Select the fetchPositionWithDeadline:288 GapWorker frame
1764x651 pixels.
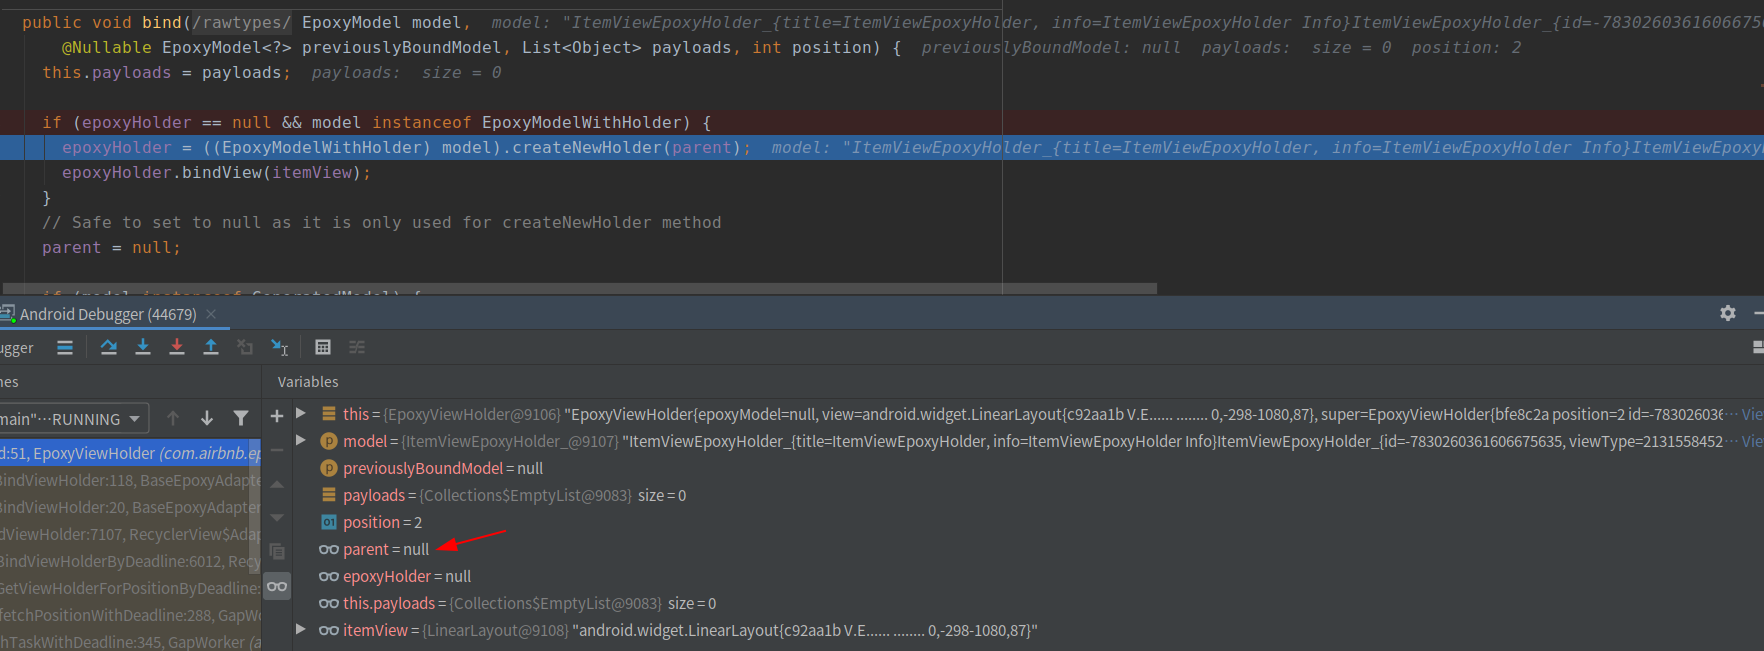point(130,615)
